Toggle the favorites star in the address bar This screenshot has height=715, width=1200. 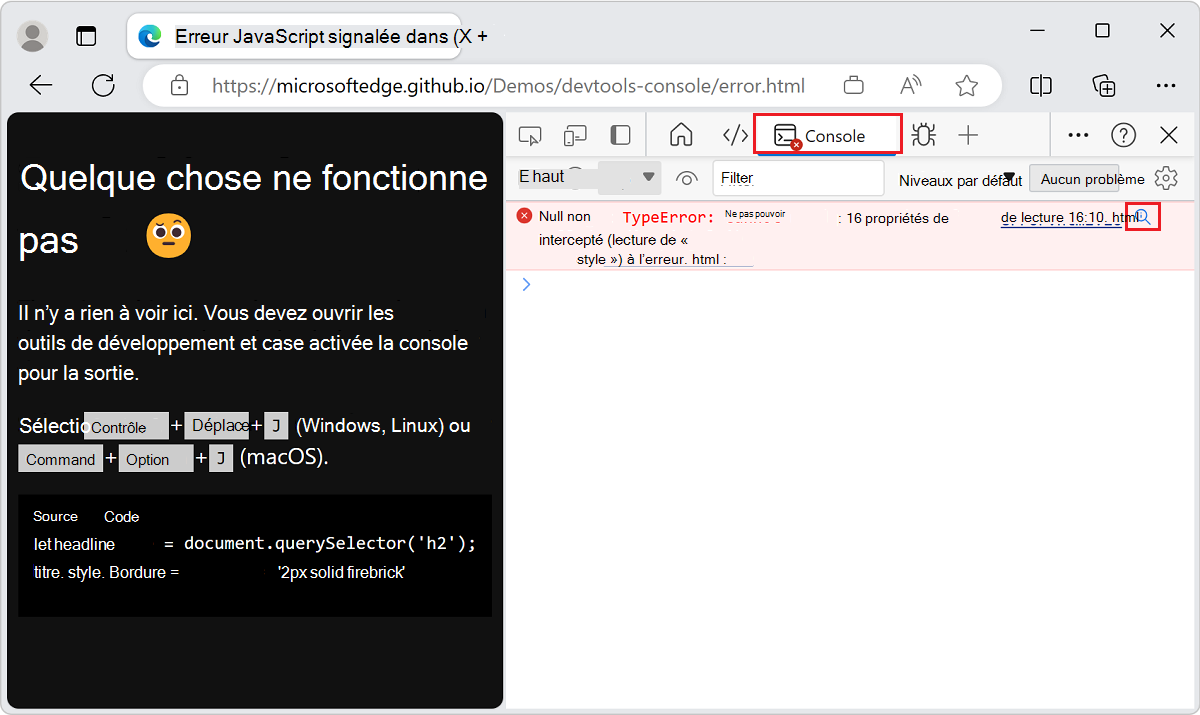coord(967,85)
